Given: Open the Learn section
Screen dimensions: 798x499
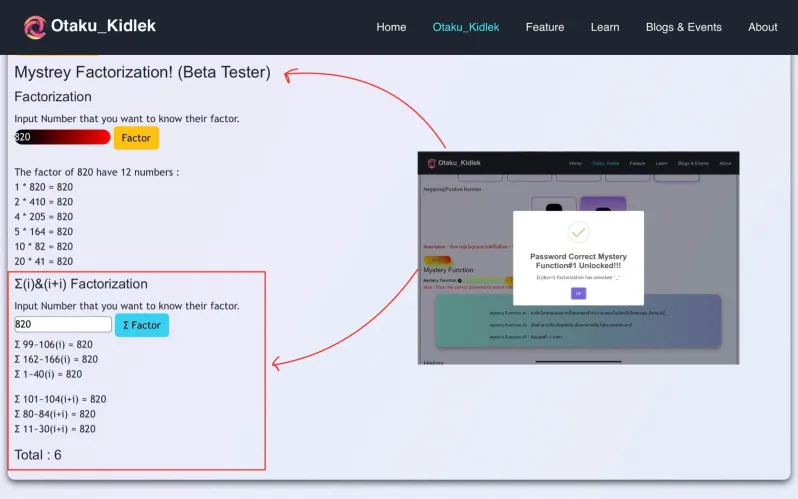Looking at the screenshot, I should [605, 27].
